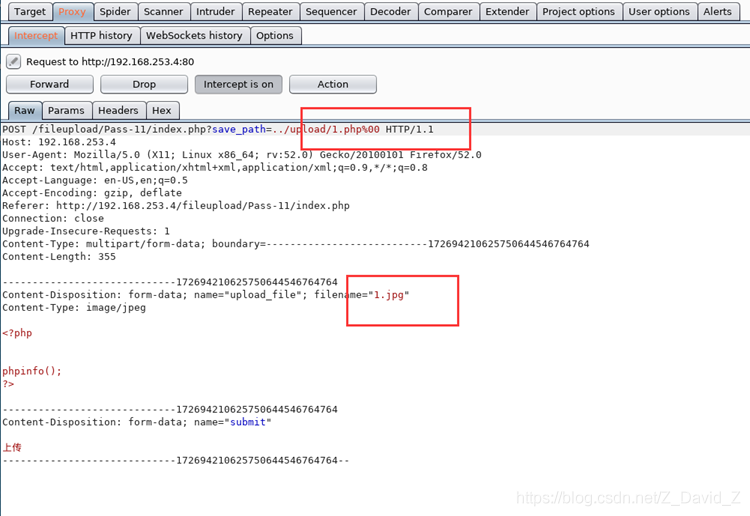Open the proxy Options sub-tab
This screenshot has height=516, width=750.
click(275, 36)
